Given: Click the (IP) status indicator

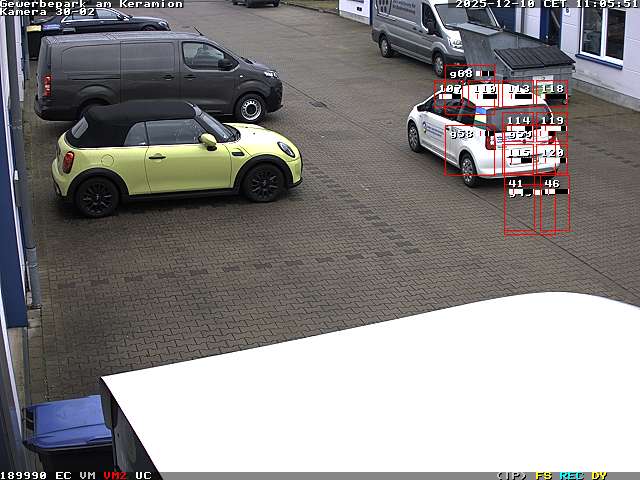Looking at the screenshot, I should 512,475.
